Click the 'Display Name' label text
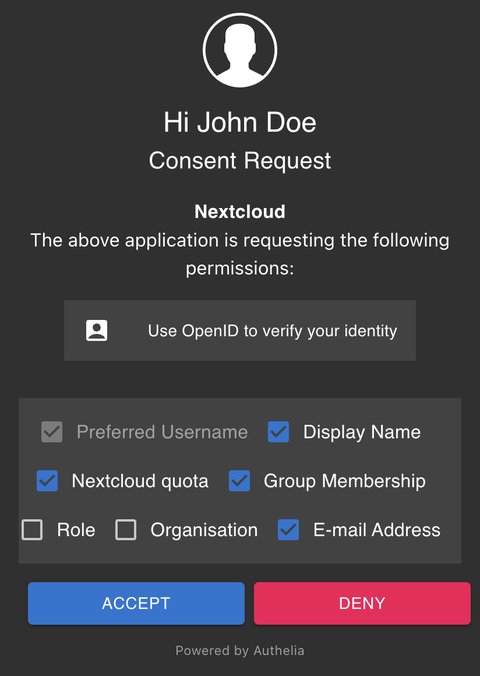 362,432
